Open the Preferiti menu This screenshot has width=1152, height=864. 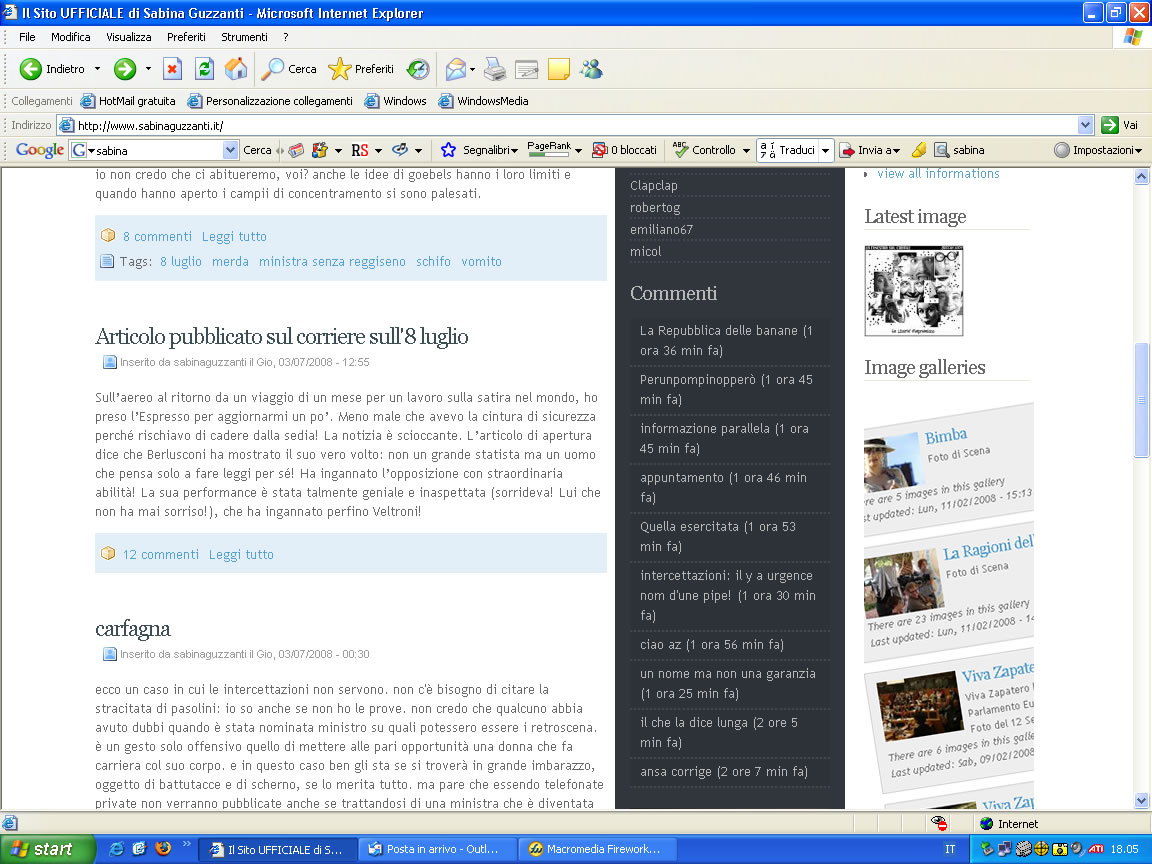click(186, 37)
